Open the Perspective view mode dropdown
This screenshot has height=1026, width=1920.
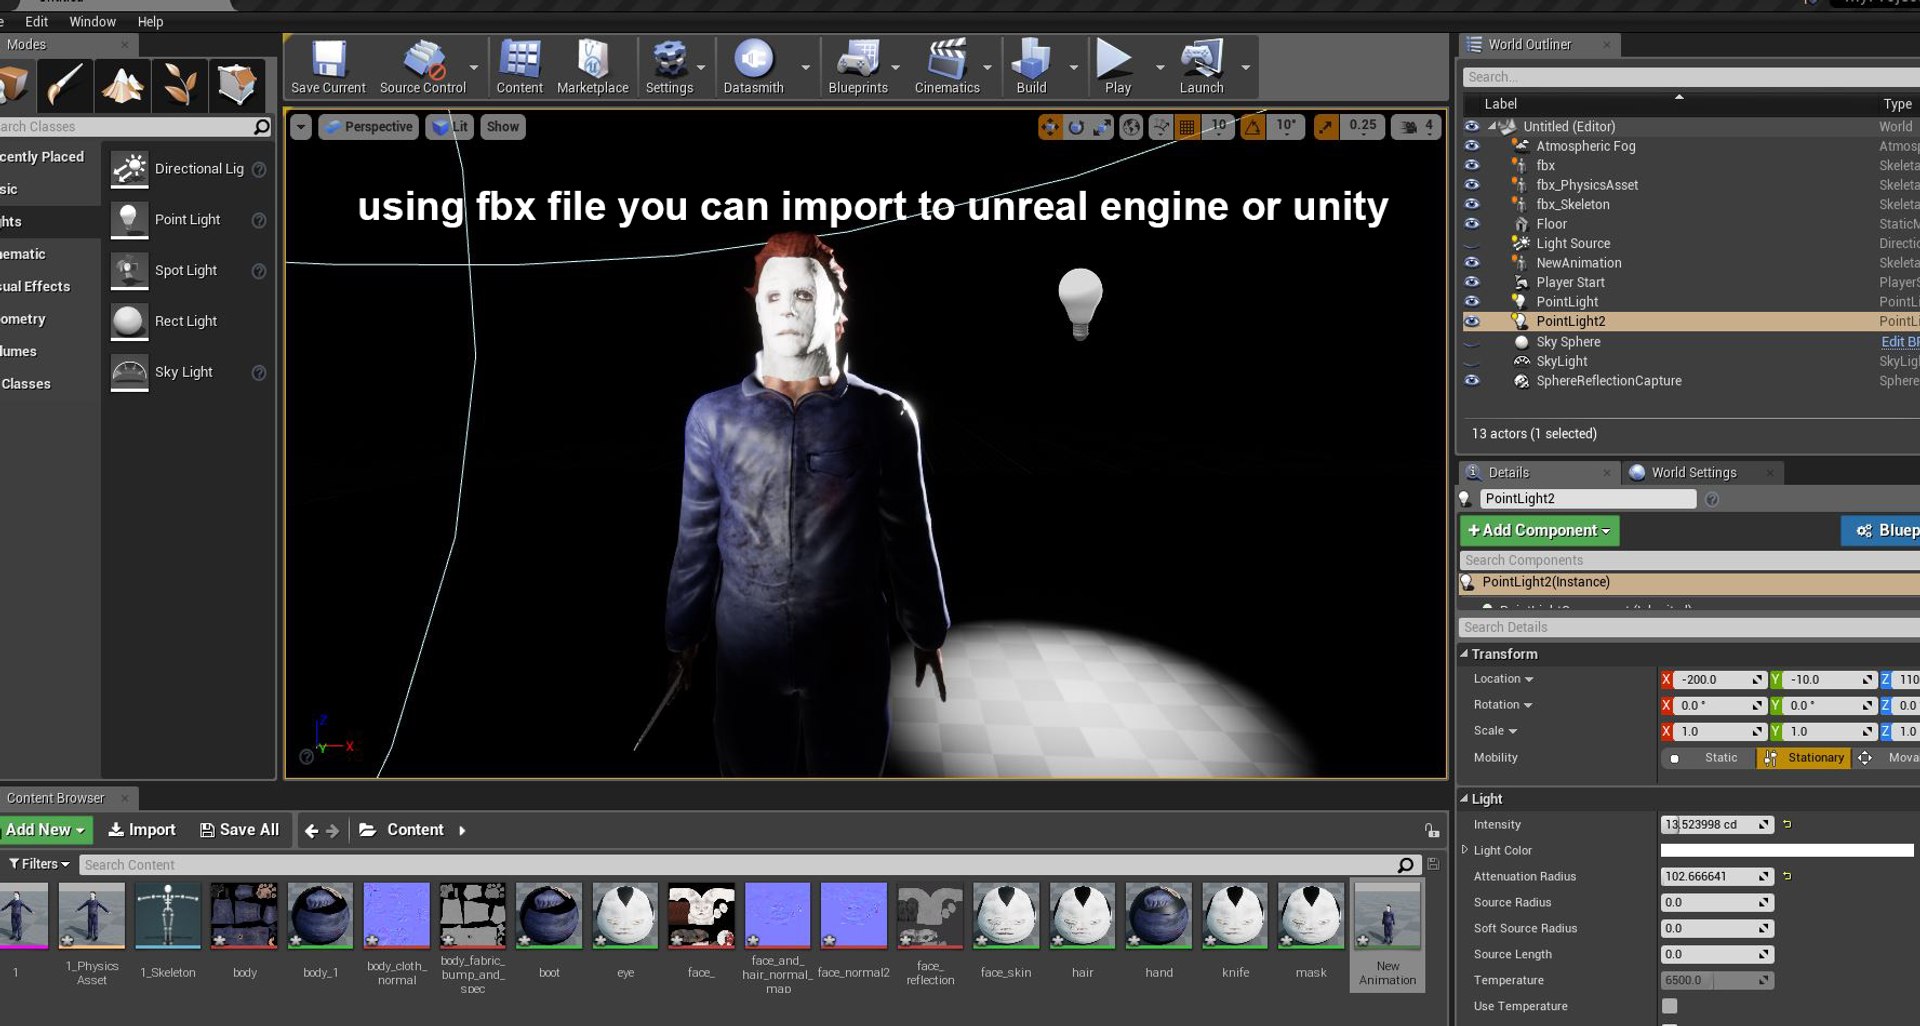click(368, 127)
